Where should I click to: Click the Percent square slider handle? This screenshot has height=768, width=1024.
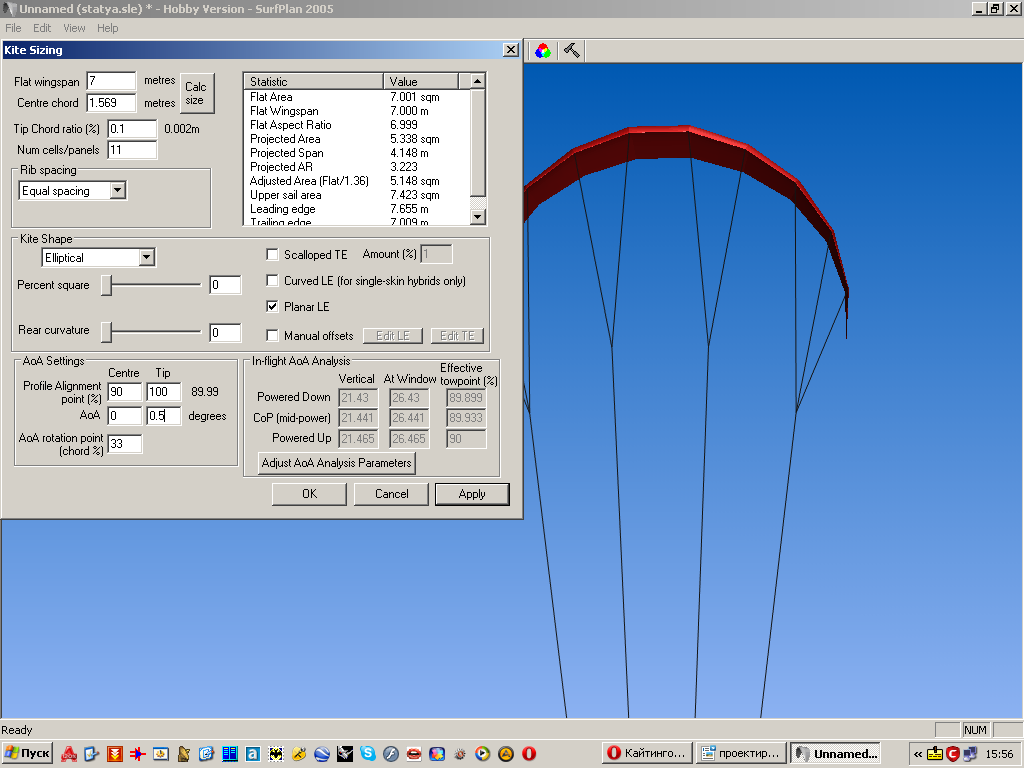[106, 286]
